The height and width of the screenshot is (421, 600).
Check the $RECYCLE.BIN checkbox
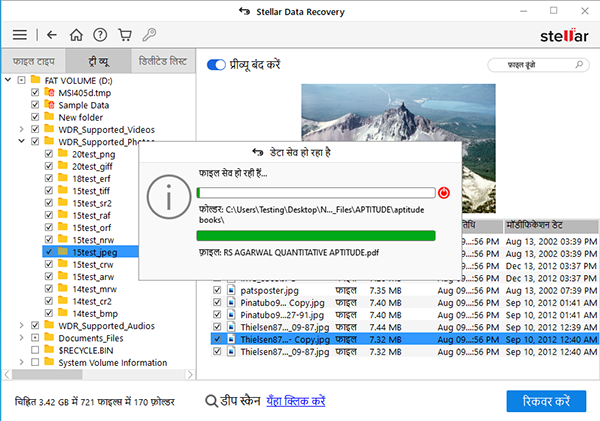(x=35, y=350)
